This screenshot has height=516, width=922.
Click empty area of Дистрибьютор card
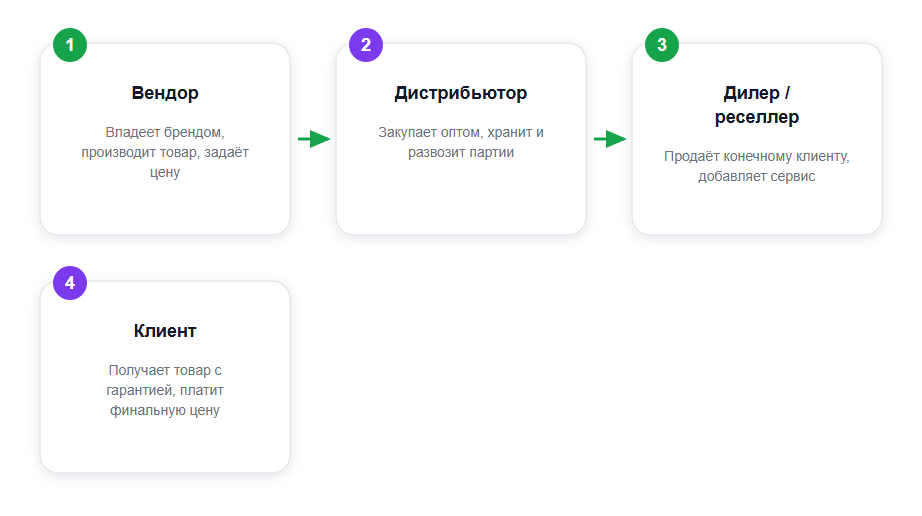460,197
